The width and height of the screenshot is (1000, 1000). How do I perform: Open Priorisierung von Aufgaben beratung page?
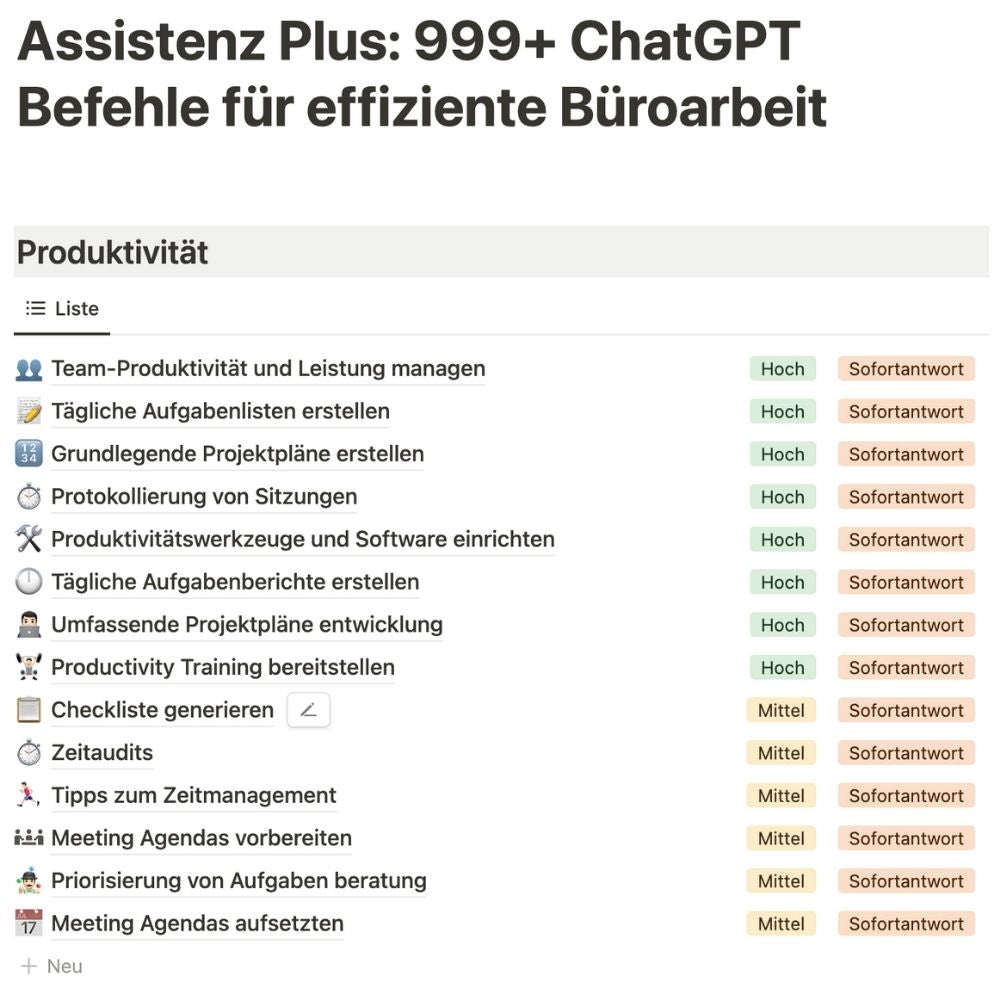pos(239,881)
